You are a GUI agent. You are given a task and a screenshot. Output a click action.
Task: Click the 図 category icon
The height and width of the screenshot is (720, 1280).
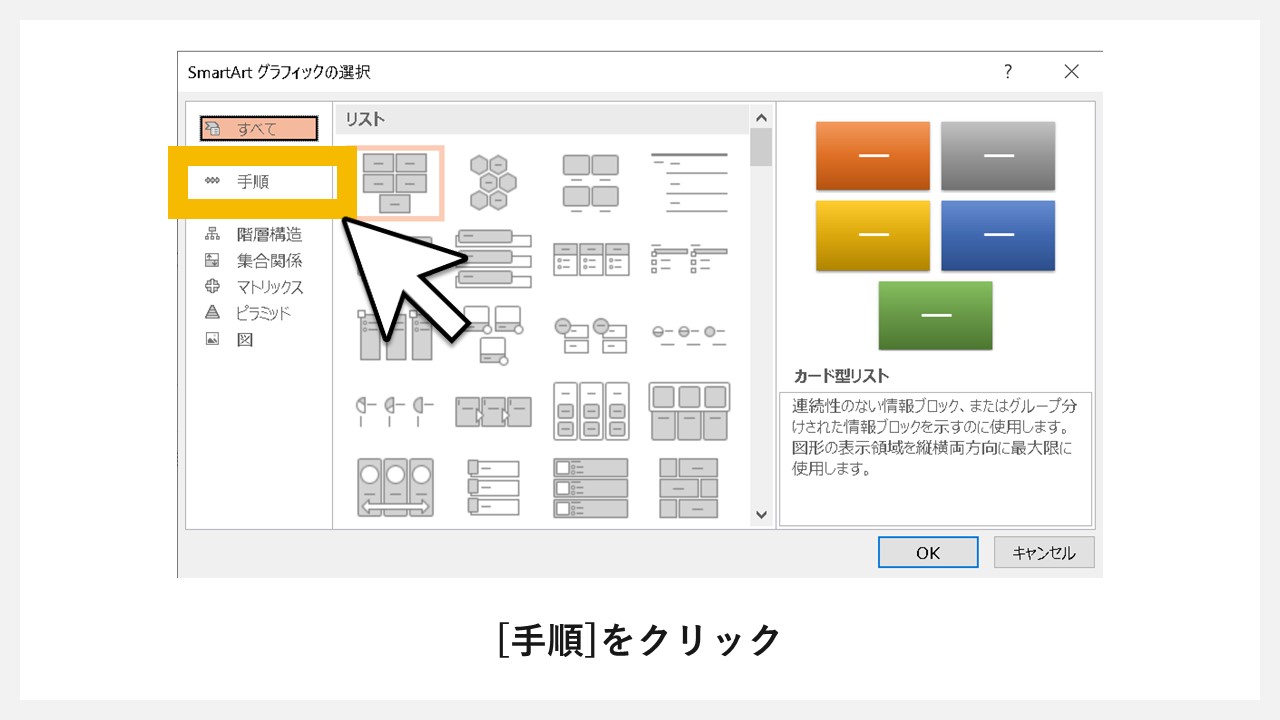[x=214, y=338]
